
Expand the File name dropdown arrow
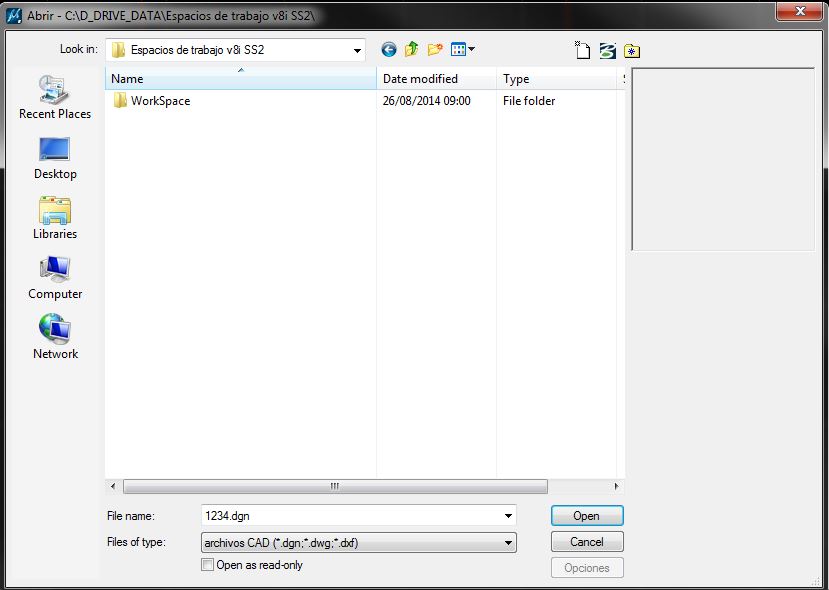[508, 516]
